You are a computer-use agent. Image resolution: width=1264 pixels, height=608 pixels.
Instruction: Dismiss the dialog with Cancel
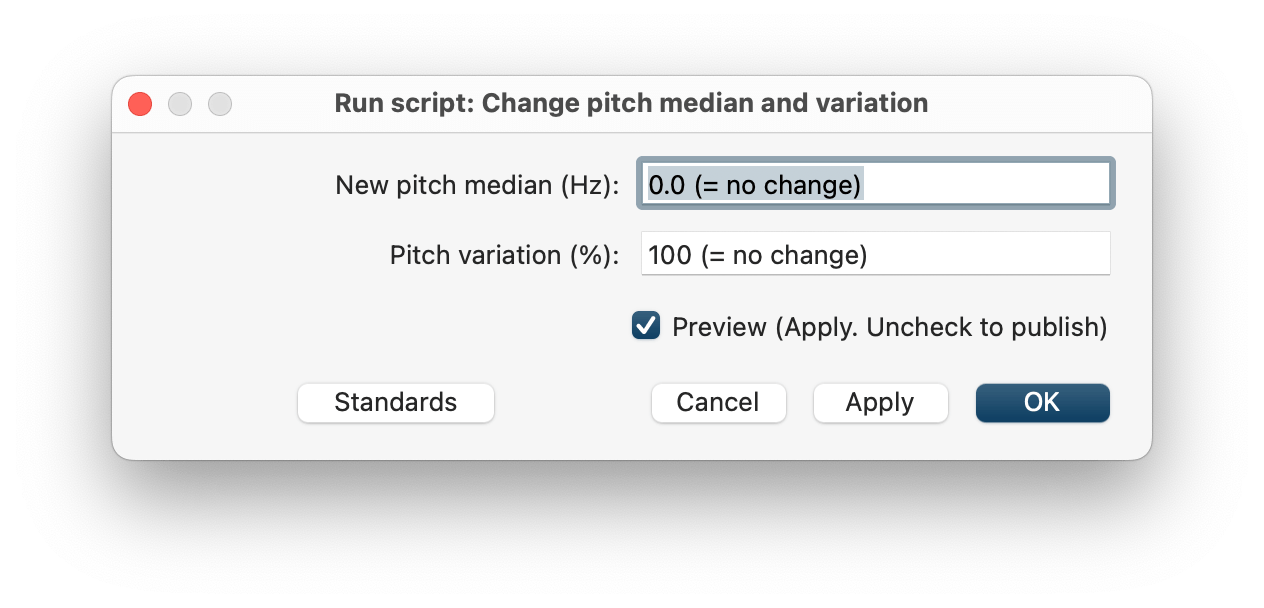(718, 402)
